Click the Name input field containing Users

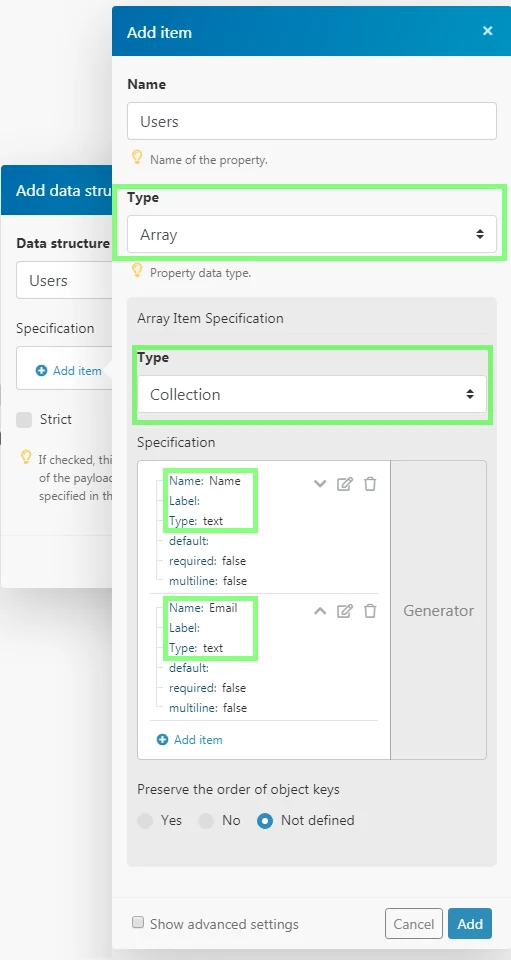311,121
